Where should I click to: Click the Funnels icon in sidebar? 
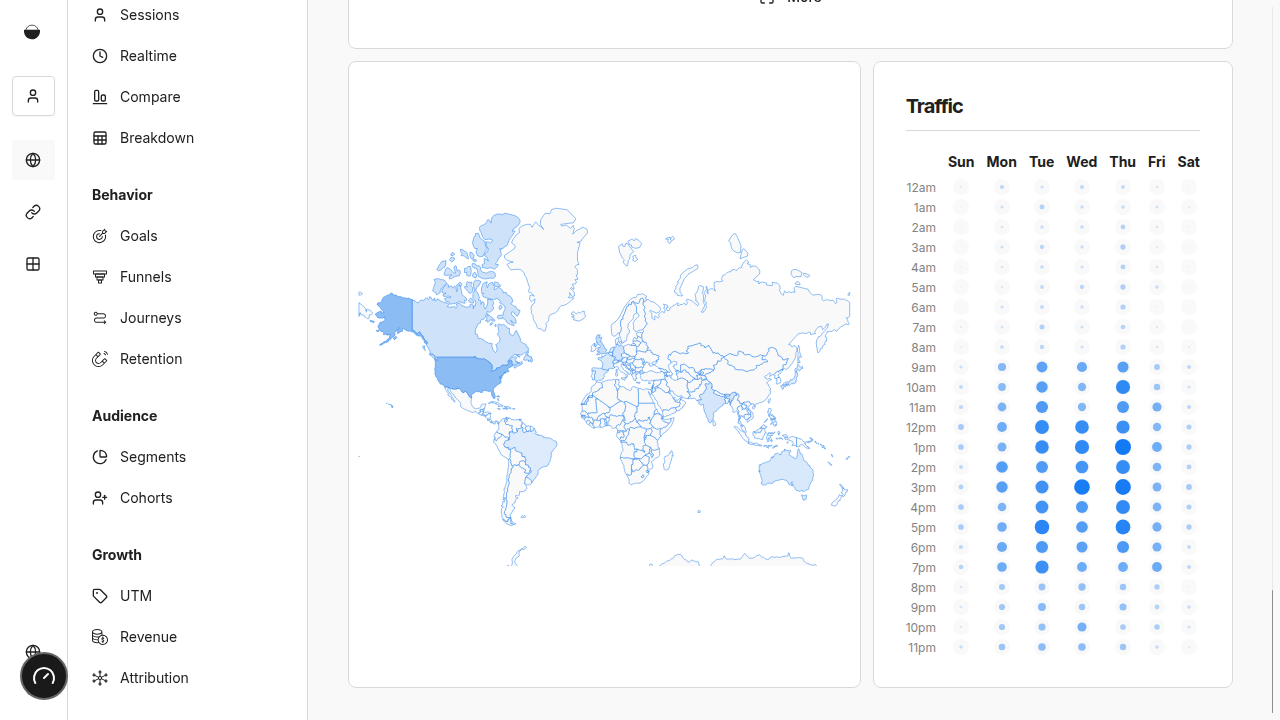coord(100,277)
